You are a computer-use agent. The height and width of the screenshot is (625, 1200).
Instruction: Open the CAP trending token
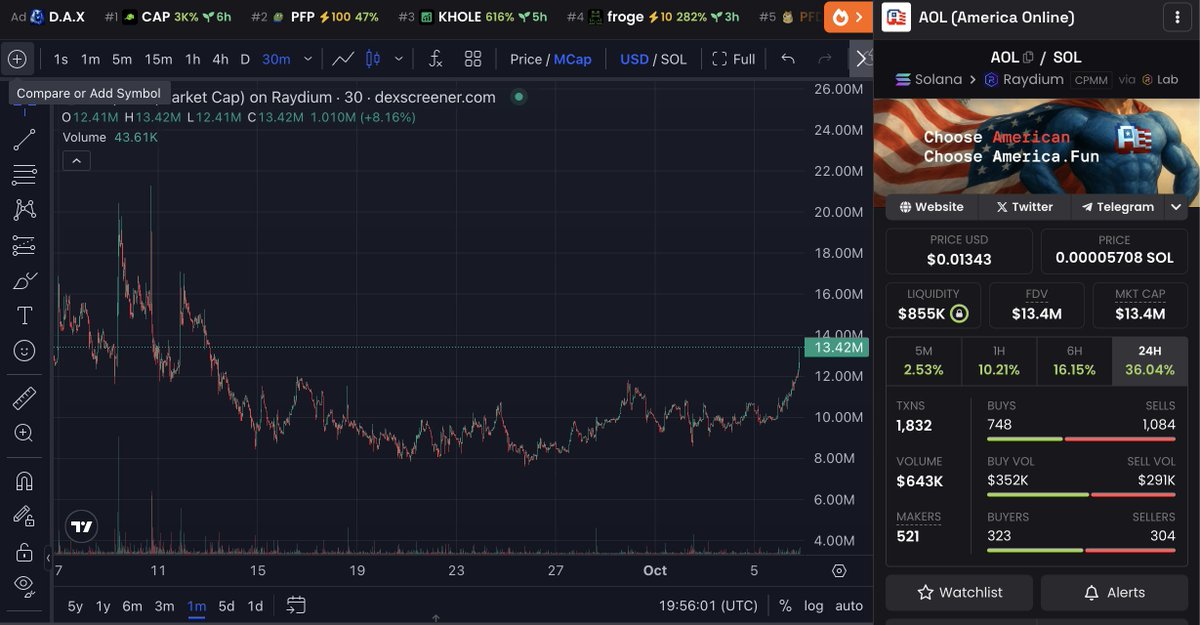point(168,17)
